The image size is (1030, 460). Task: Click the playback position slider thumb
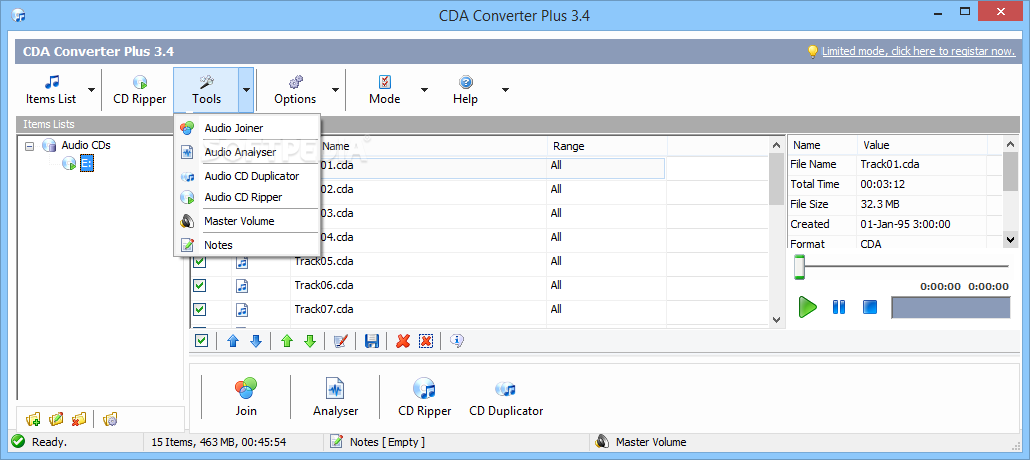point(799,267)
